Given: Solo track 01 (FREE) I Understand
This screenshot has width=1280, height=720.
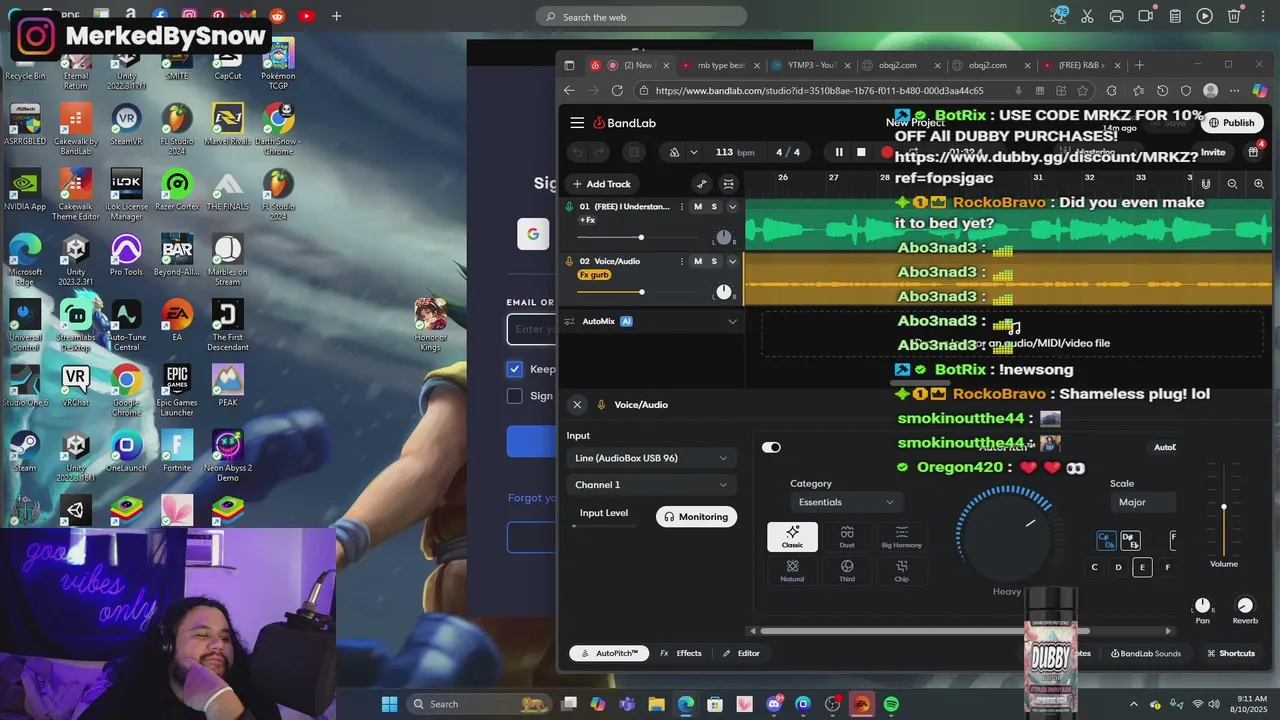Looking at the screenshot, I should pos(714,207).
